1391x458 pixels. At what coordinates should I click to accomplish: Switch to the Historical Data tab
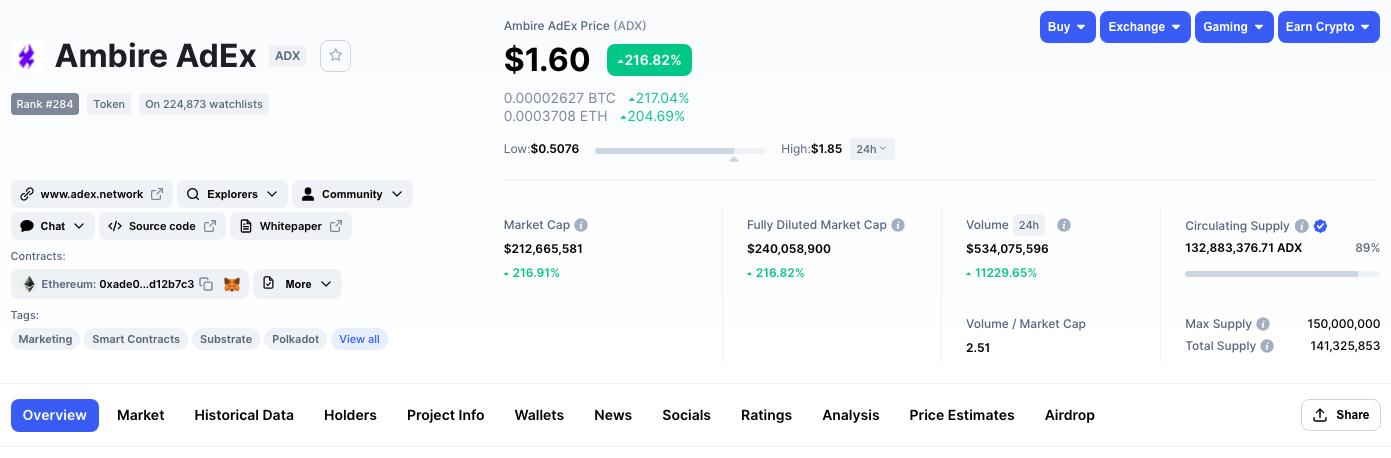click(244, 415)
